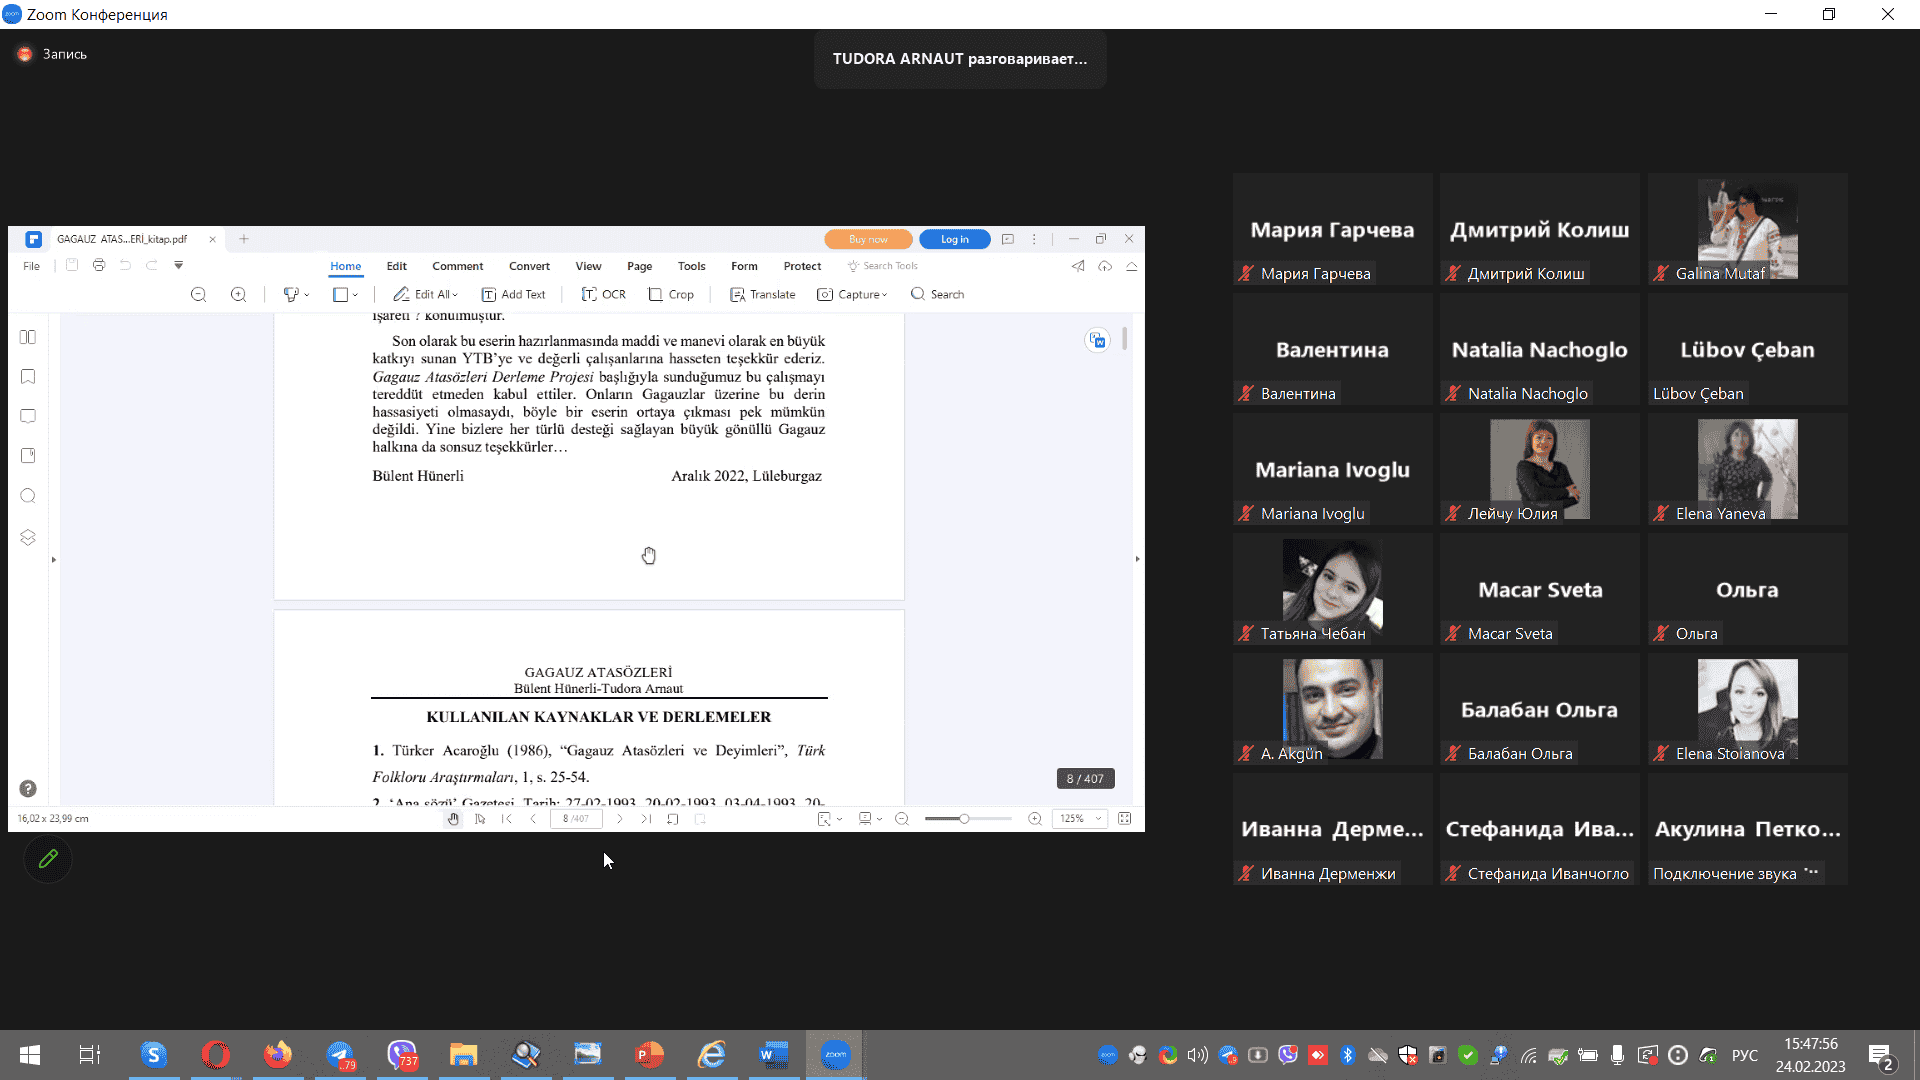Click the Buy now button
This screenshot has height=1080, width=1920.
pos(867,239)
